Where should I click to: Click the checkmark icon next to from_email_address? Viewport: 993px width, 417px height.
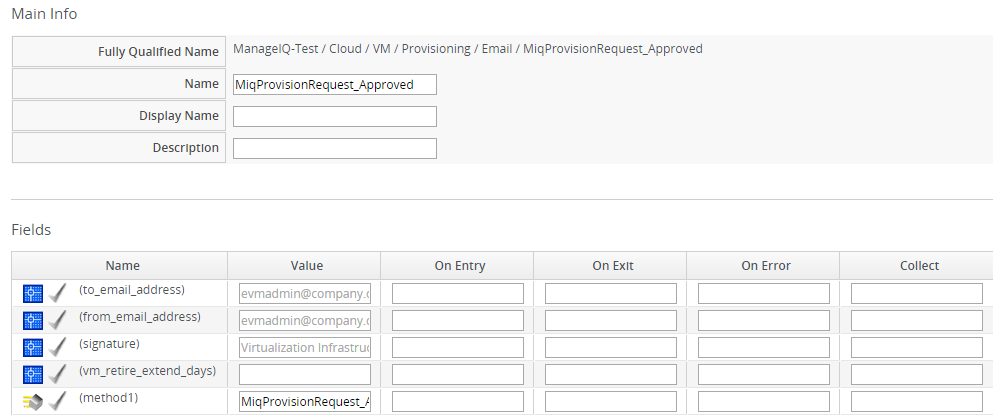click(58, 321)
